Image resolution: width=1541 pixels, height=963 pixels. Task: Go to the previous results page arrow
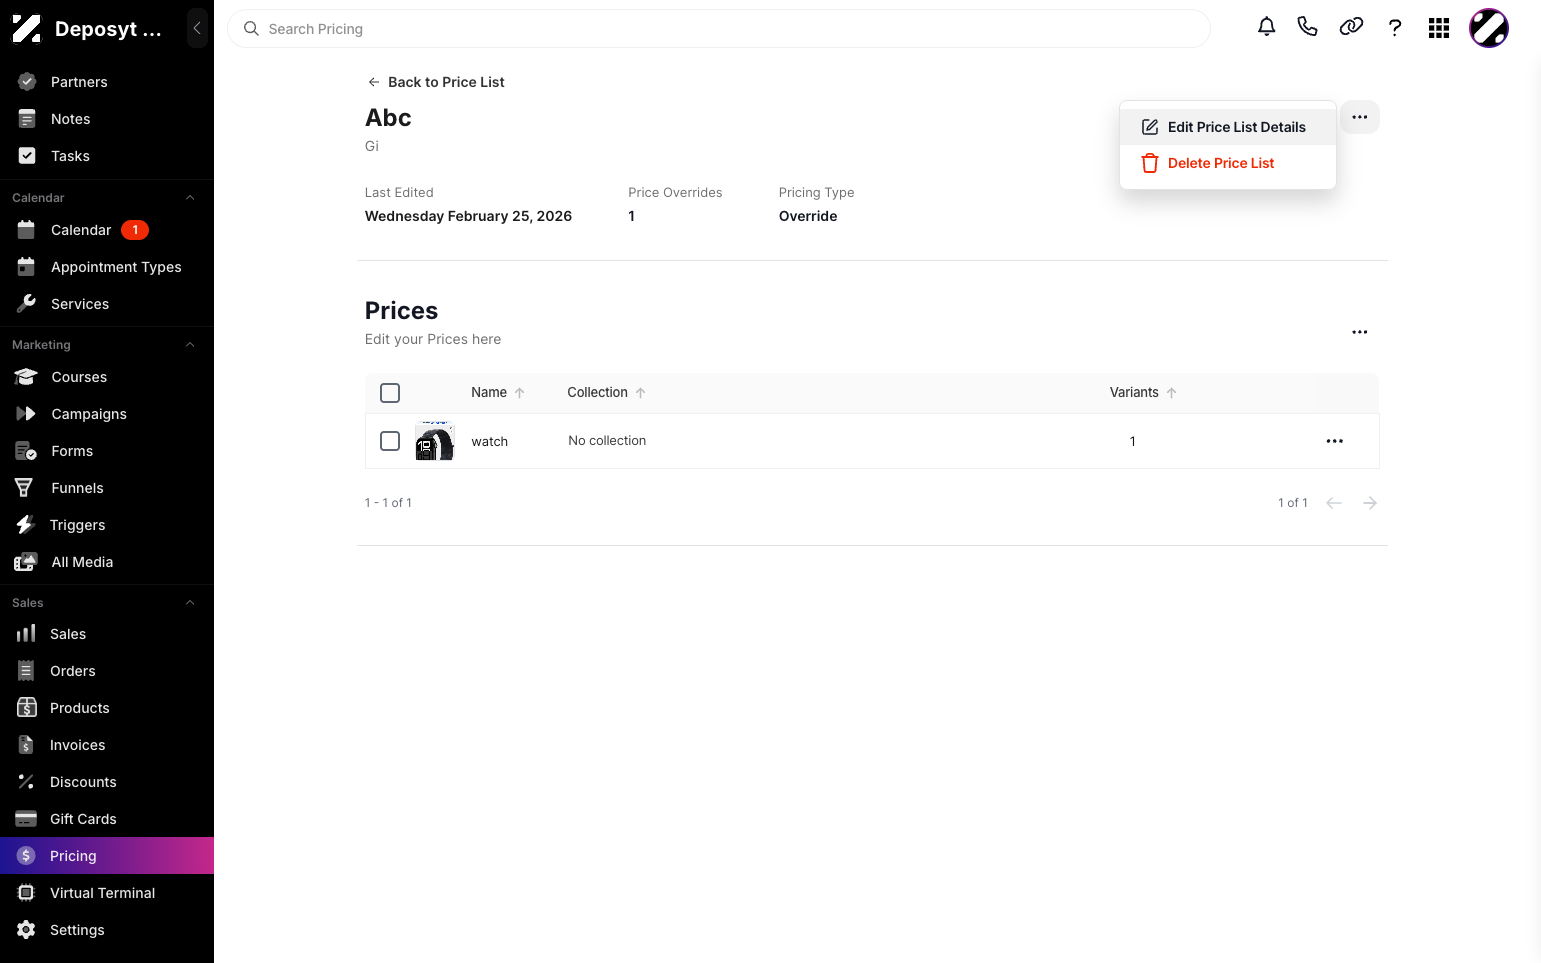(x=1334, y=503)
